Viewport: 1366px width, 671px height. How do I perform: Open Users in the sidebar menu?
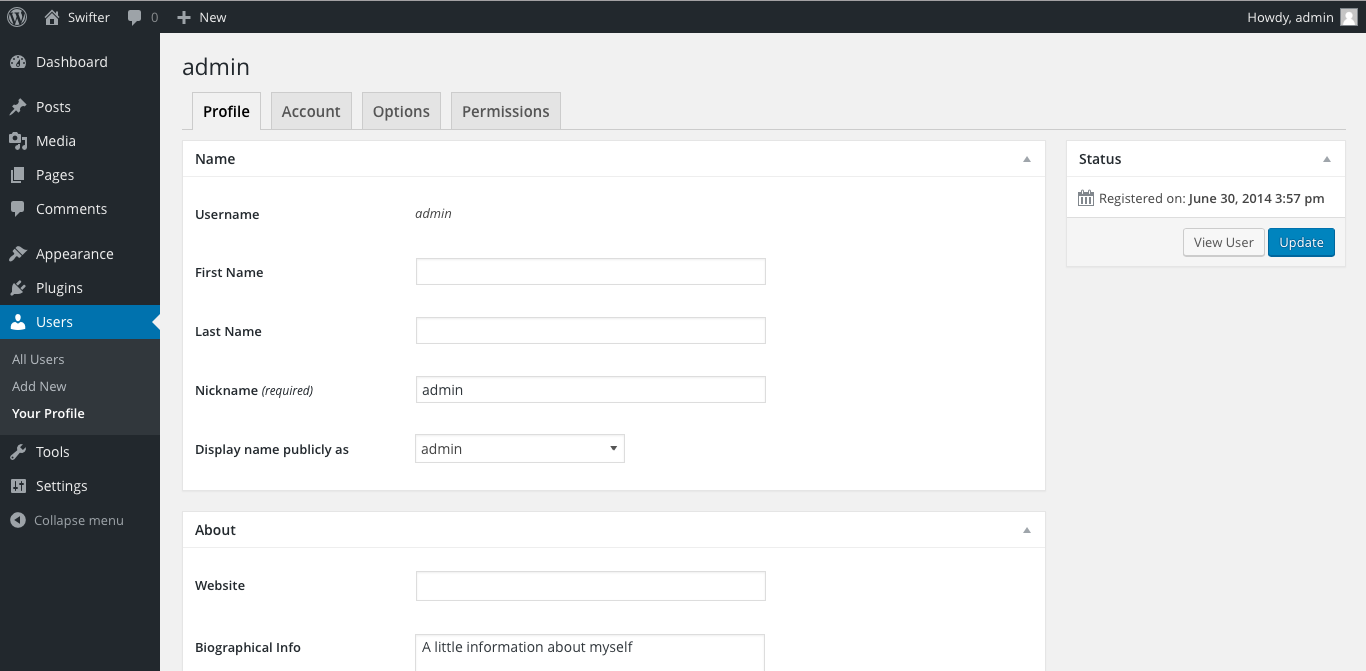(80, 322)
